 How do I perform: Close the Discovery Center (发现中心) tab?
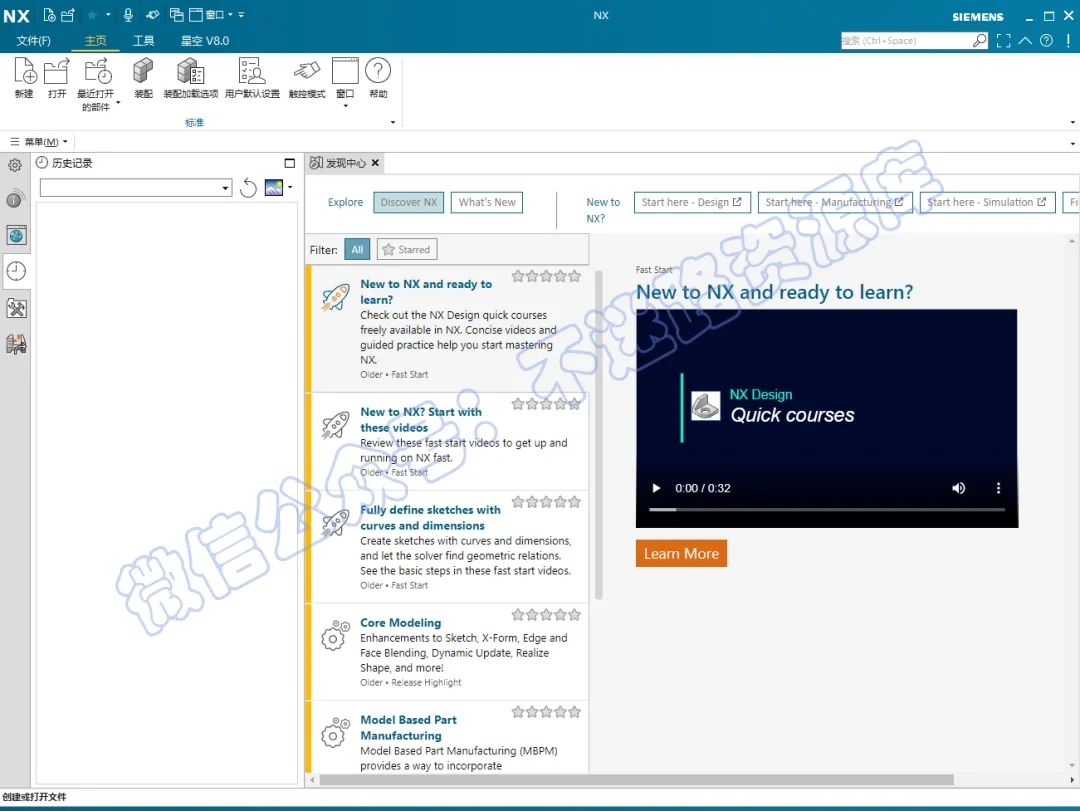375,163
